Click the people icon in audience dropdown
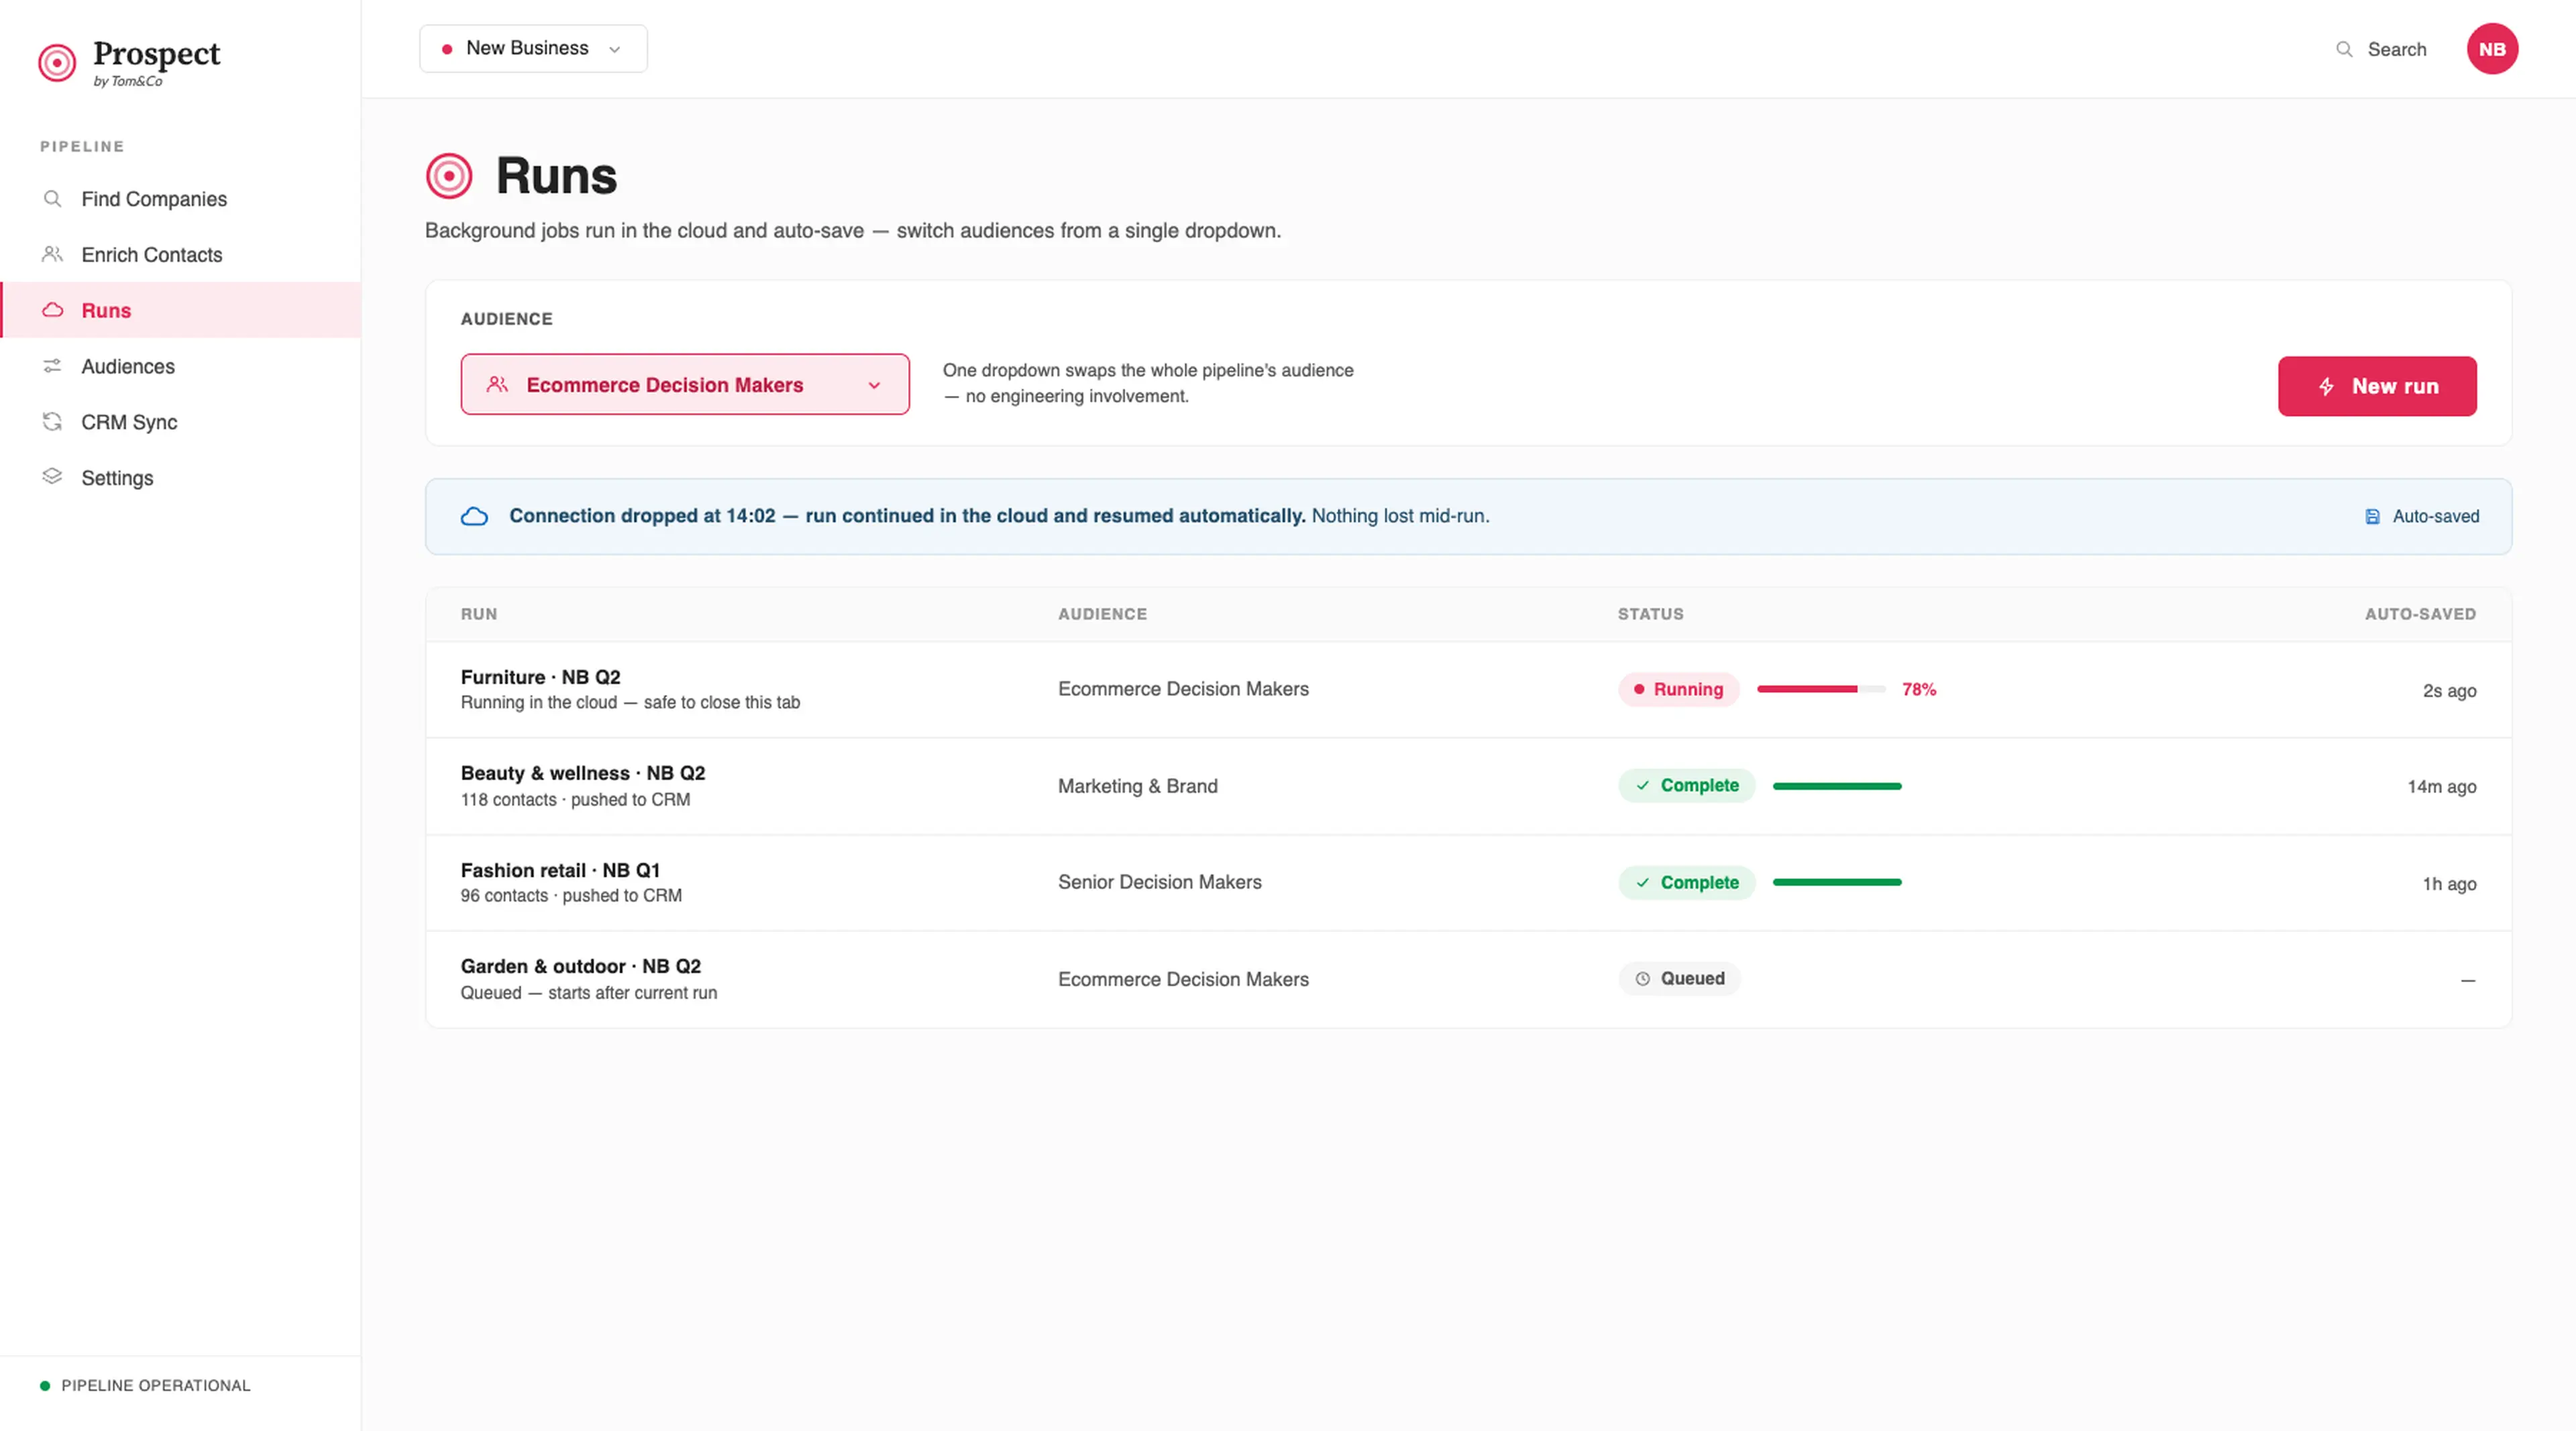The height and width of the screenshot is (1431, 2576). tap(497, 384)
